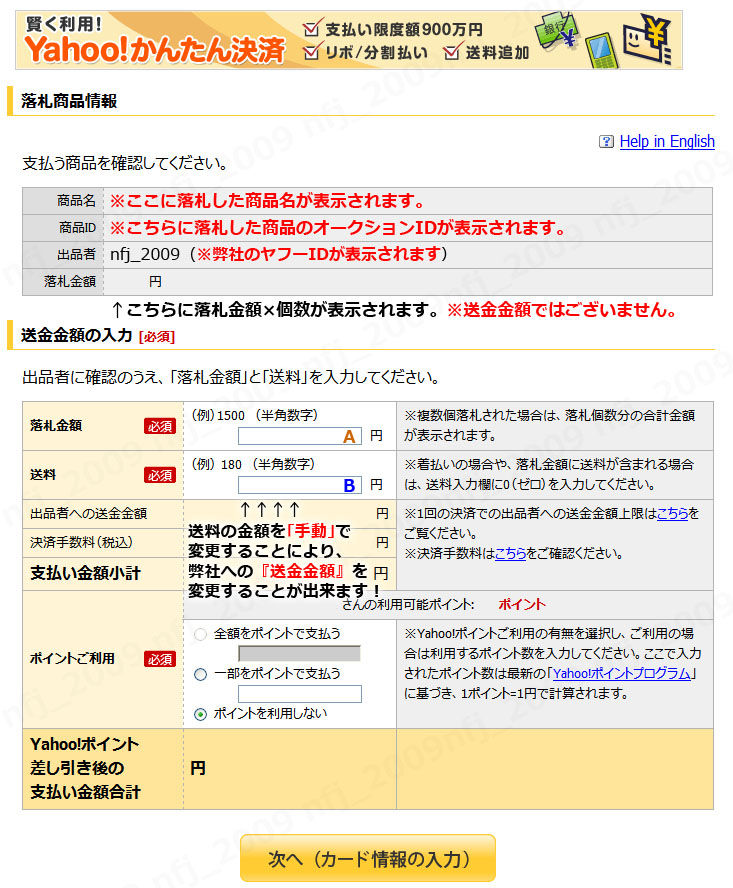Click the 商品ID row label
This screenshot has width=733, height=888.
pos(77,228)
